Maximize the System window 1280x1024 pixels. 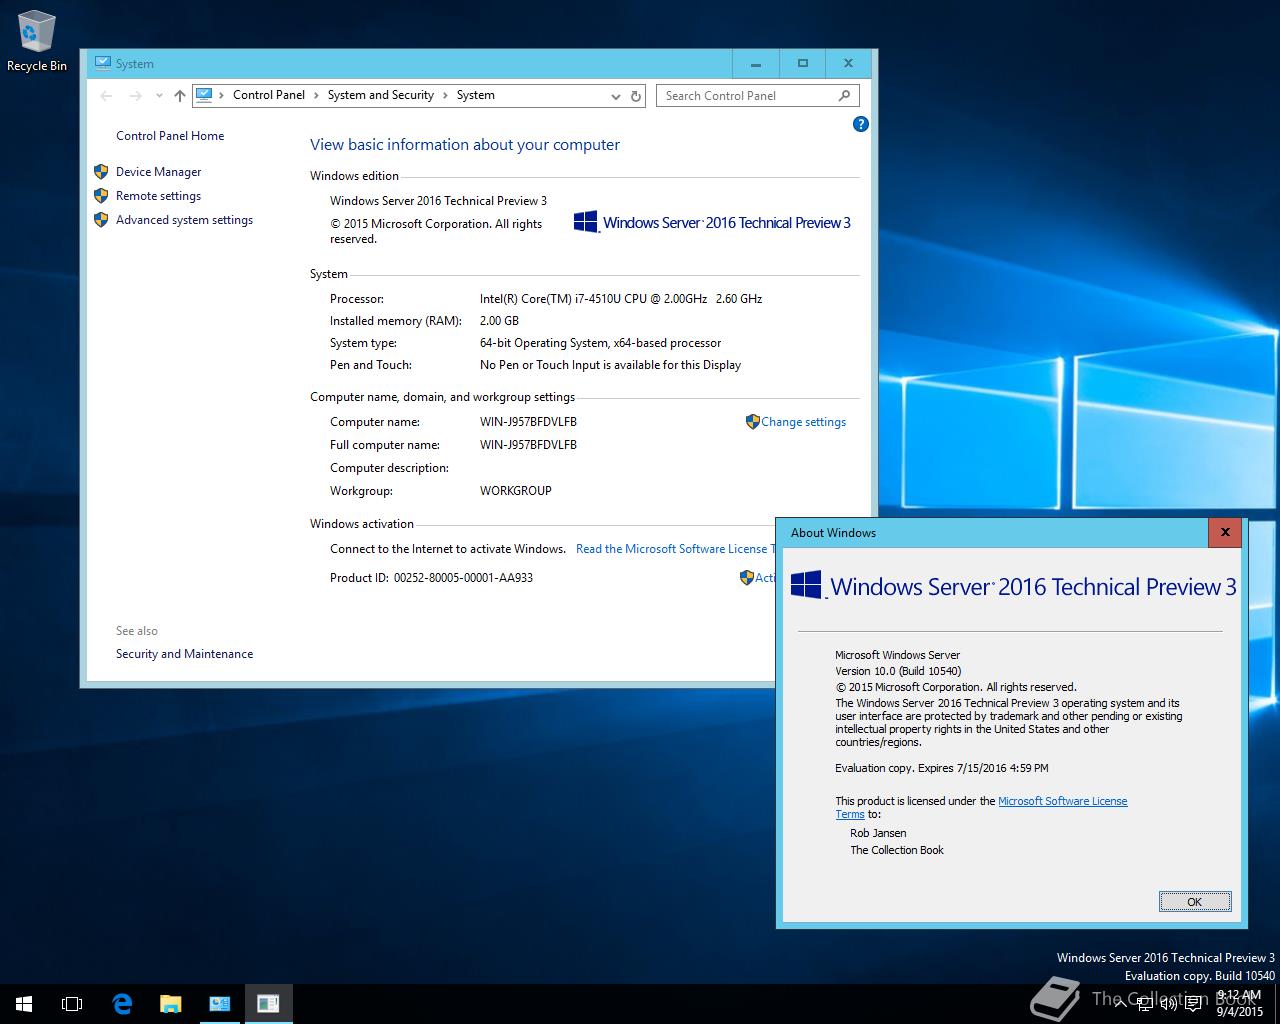802,63
